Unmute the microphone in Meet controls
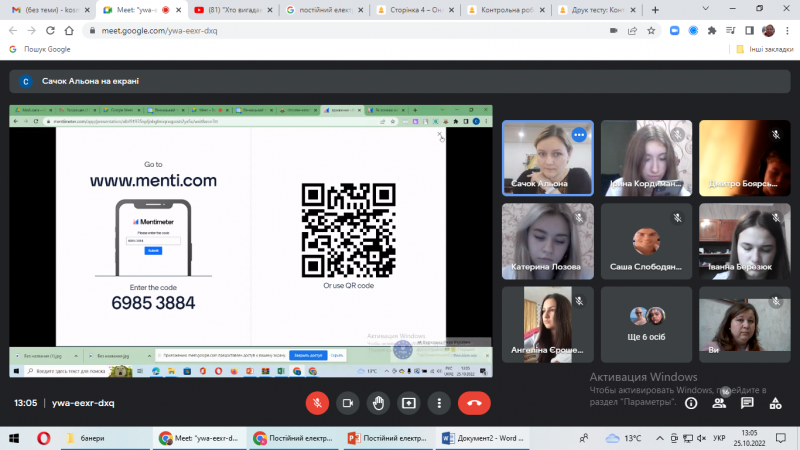The width and height of the screenshot is (800, 450). coord(317,403)
